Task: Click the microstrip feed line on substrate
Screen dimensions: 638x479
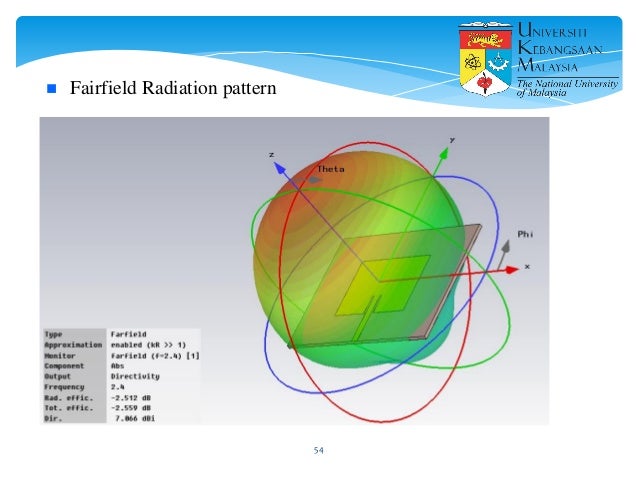Action: click(366, 319)
